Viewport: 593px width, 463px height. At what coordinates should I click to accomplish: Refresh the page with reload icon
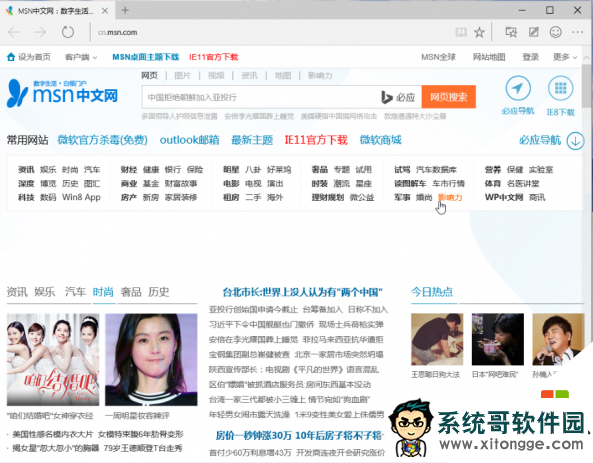click(x=68, y=32)
